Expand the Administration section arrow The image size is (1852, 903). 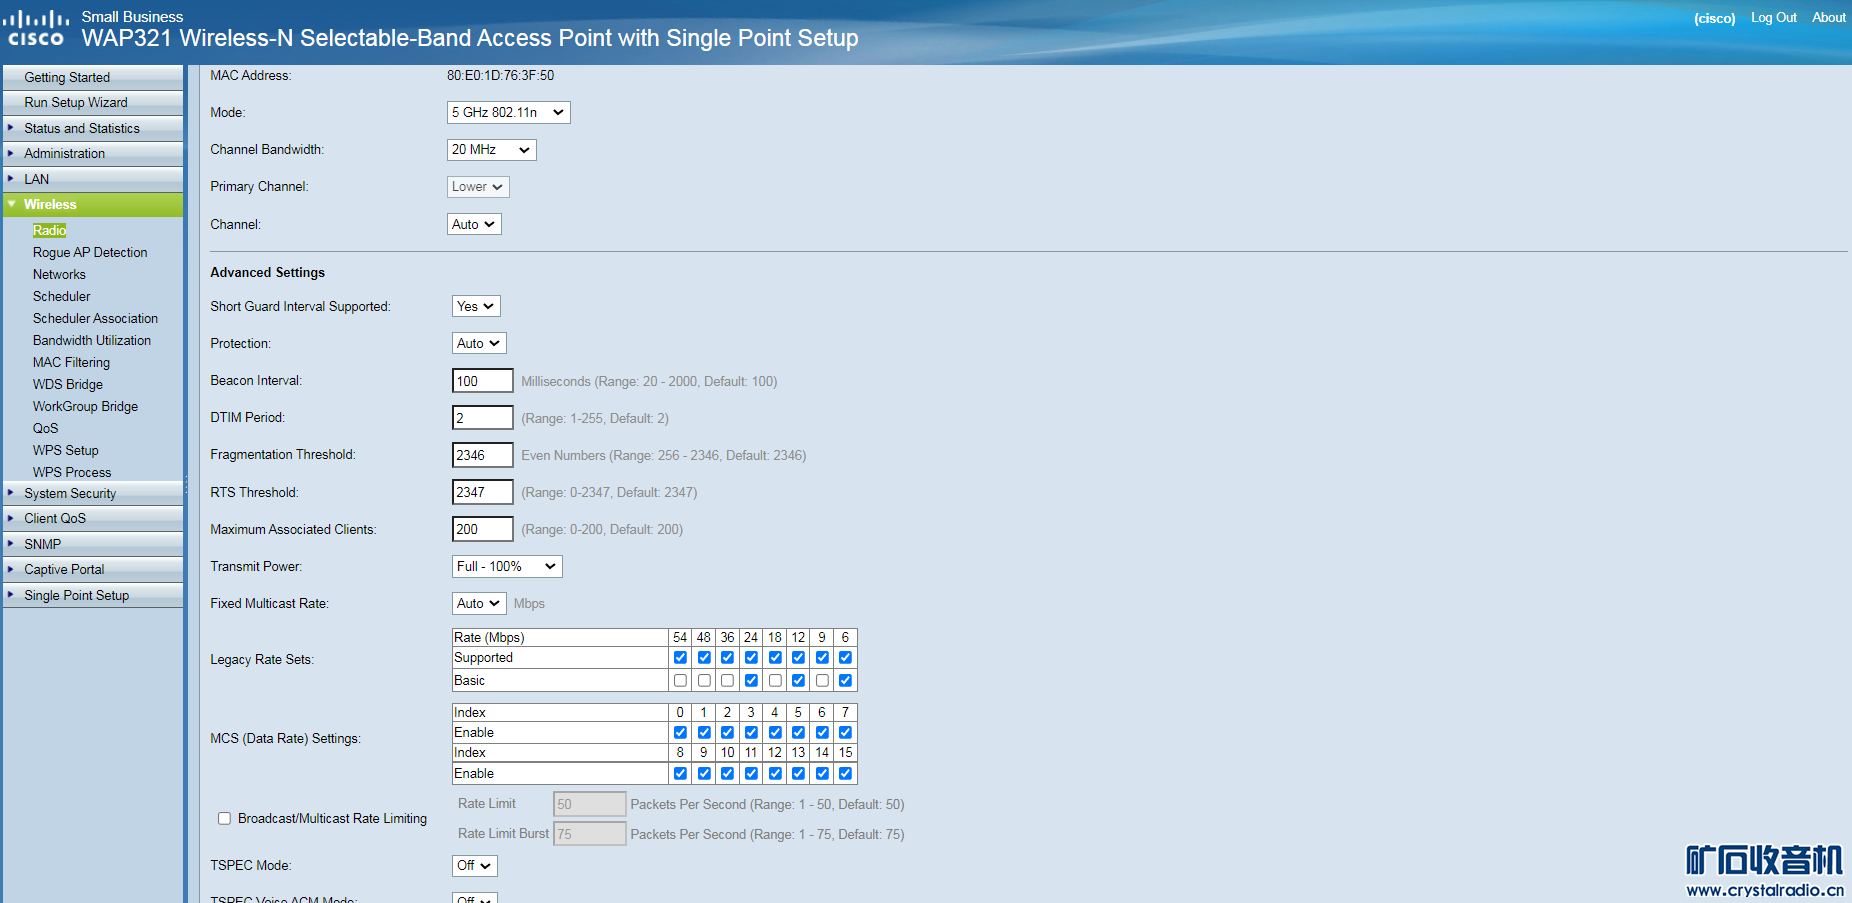[x=11, y=153]
